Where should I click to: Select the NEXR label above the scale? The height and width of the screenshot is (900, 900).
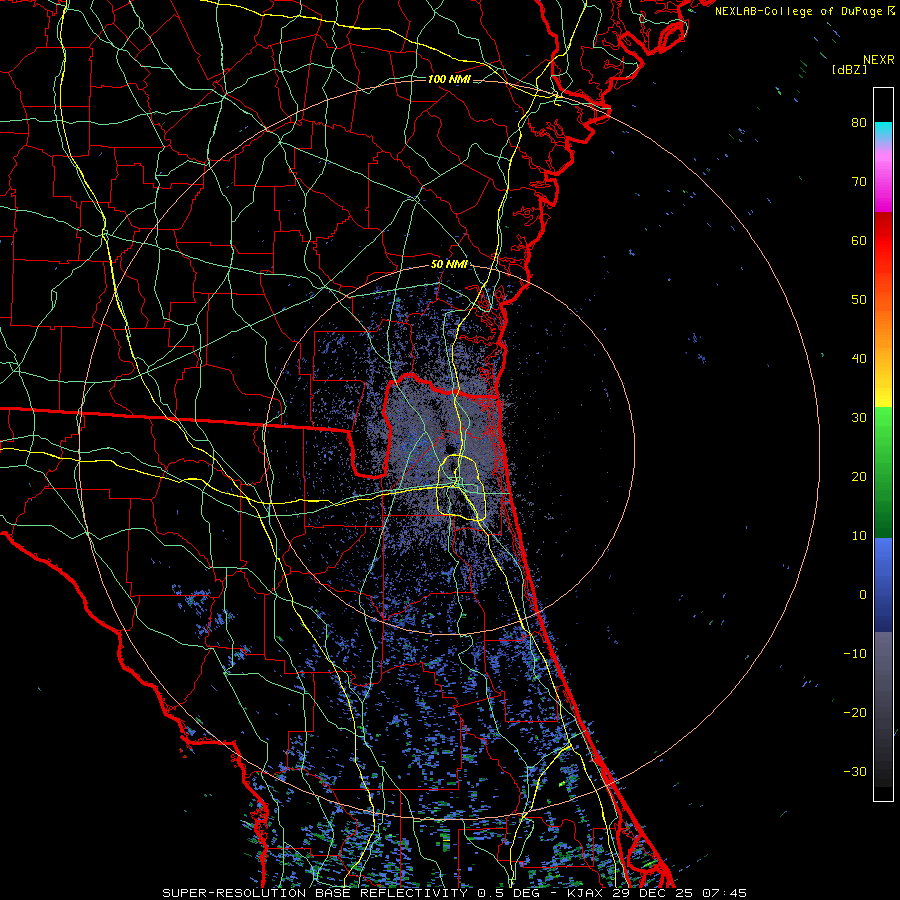pos(878,60)
